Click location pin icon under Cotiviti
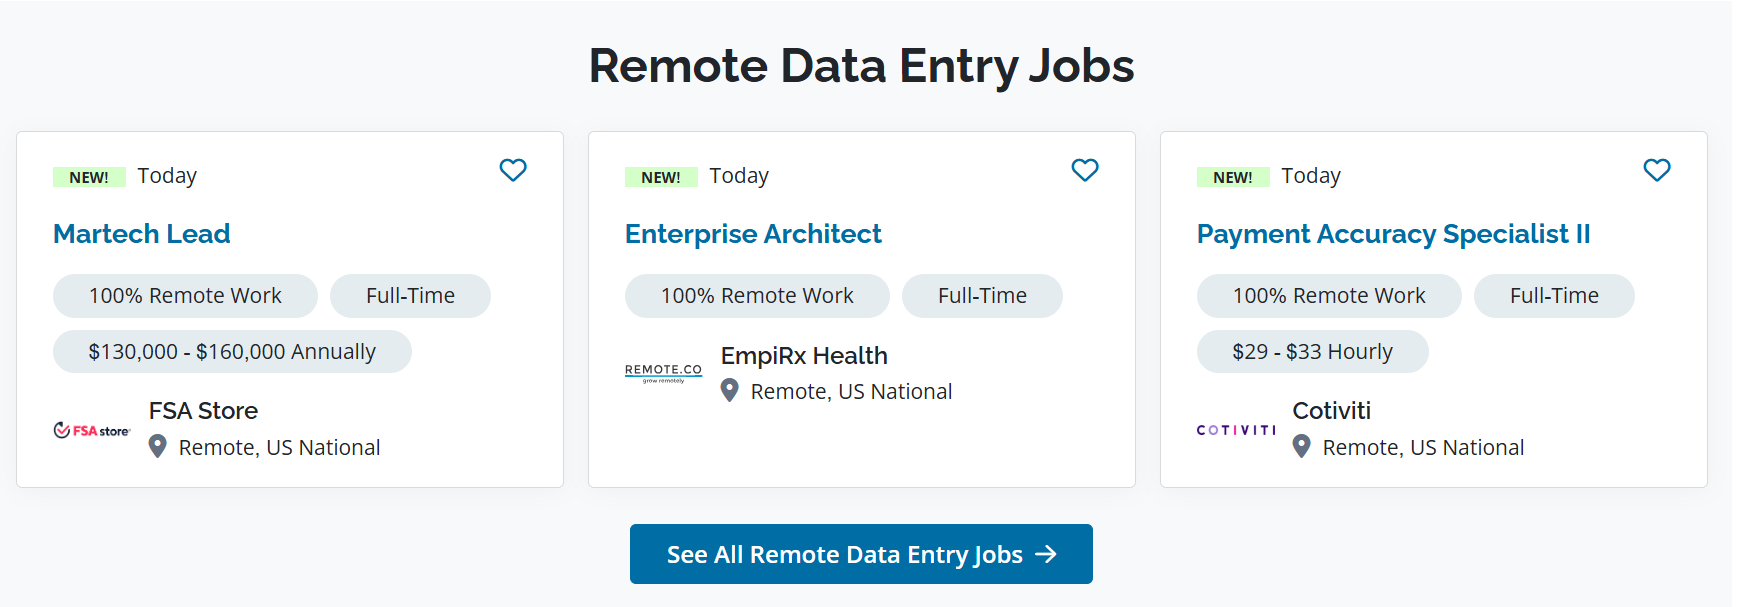1738x607 pixels. (x=1301, y=446)
